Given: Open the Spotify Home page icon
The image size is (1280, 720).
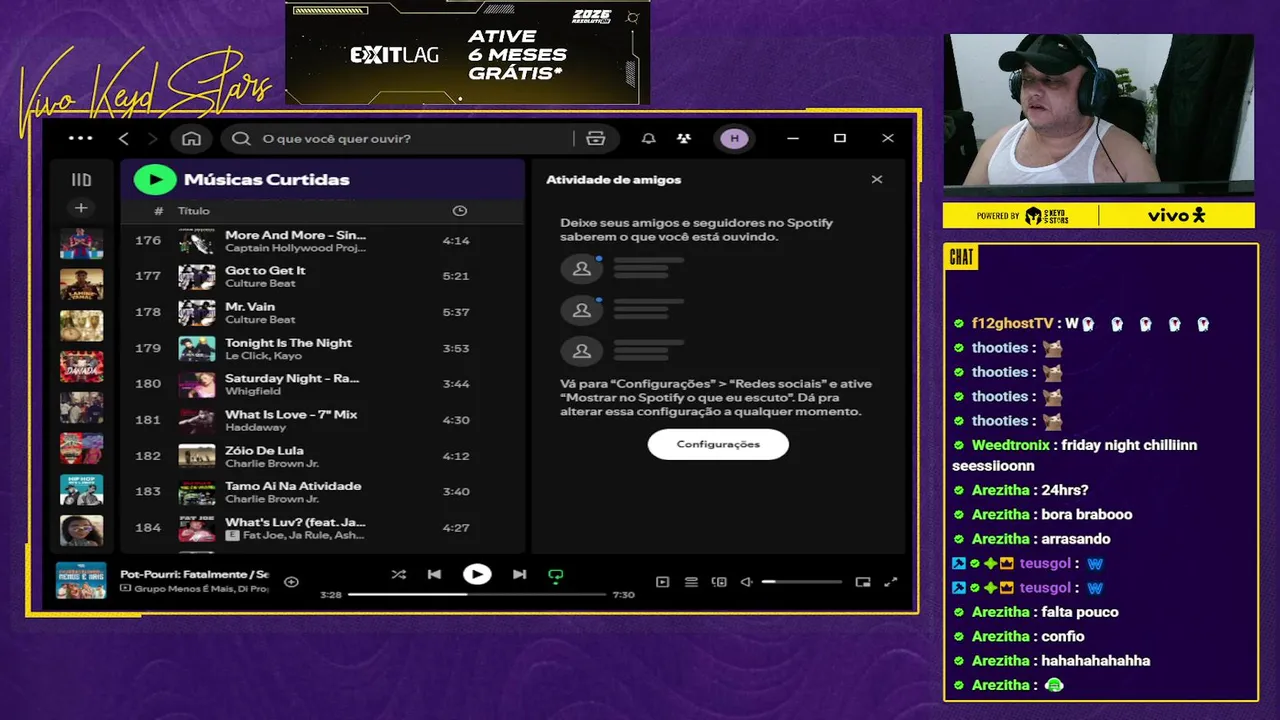Looking at the screenshot, I should 192,138.
